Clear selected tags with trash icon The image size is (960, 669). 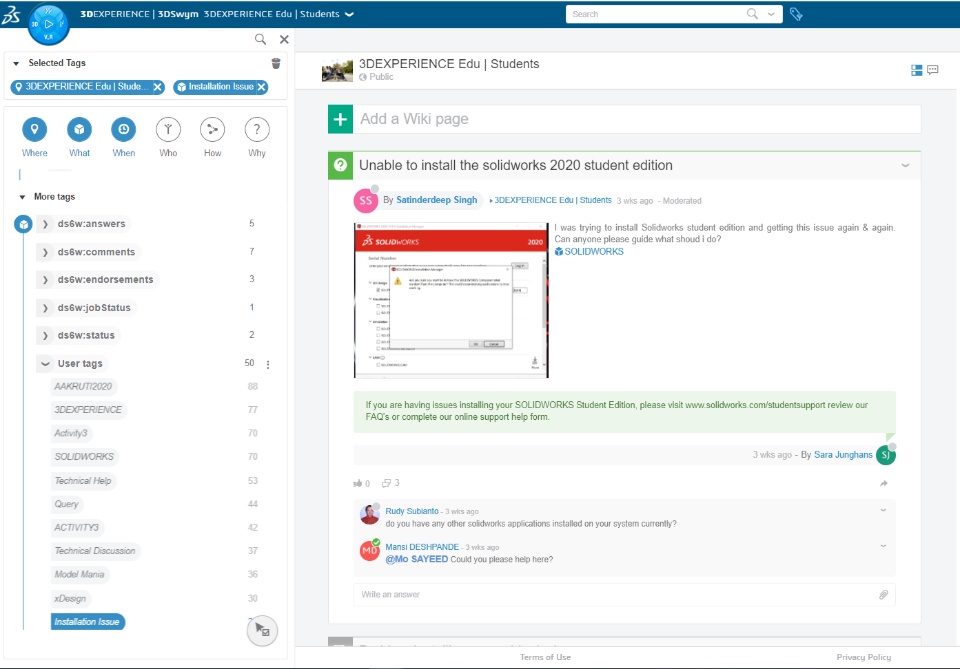(276, 63)
